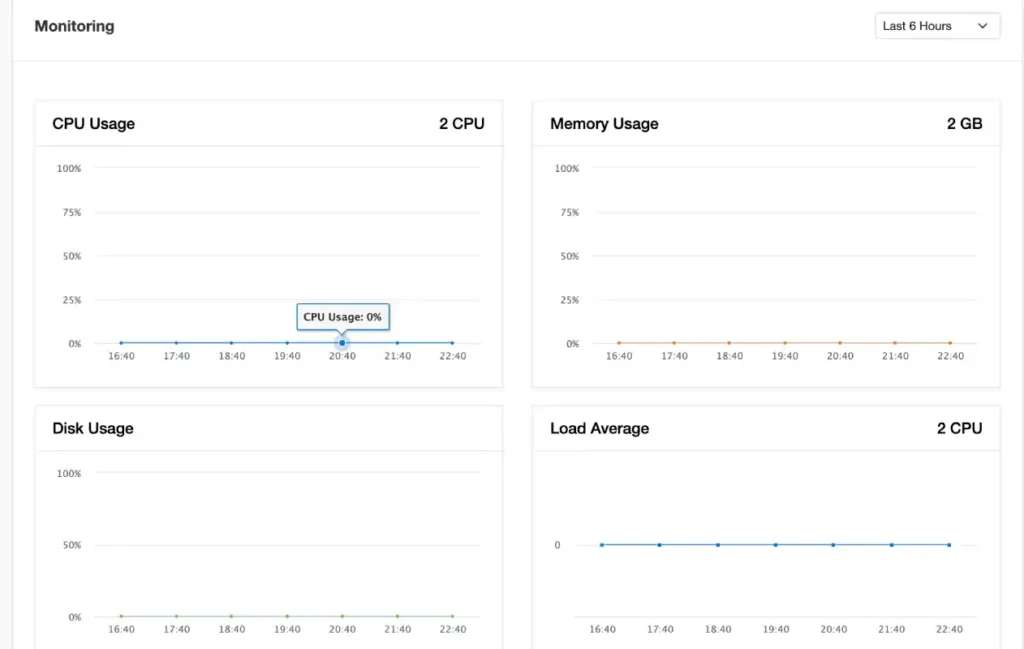
Task: Click the 50% axis label on Disk Usage chart
Action: (72, 545)
